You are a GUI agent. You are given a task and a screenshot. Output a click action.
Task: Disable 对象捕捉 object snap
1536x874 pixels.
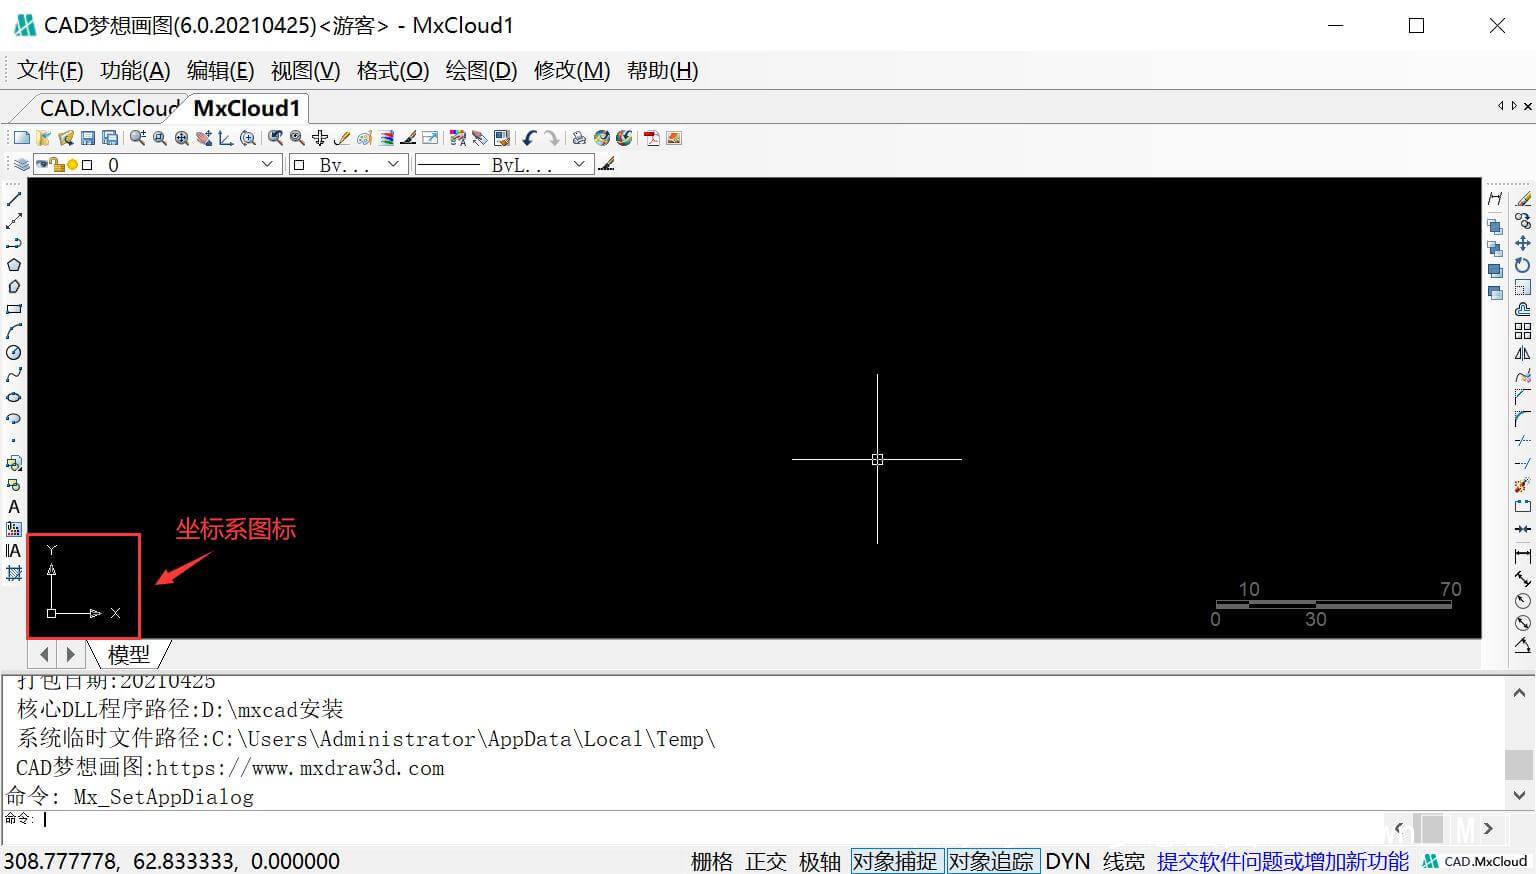click(895, 861)
